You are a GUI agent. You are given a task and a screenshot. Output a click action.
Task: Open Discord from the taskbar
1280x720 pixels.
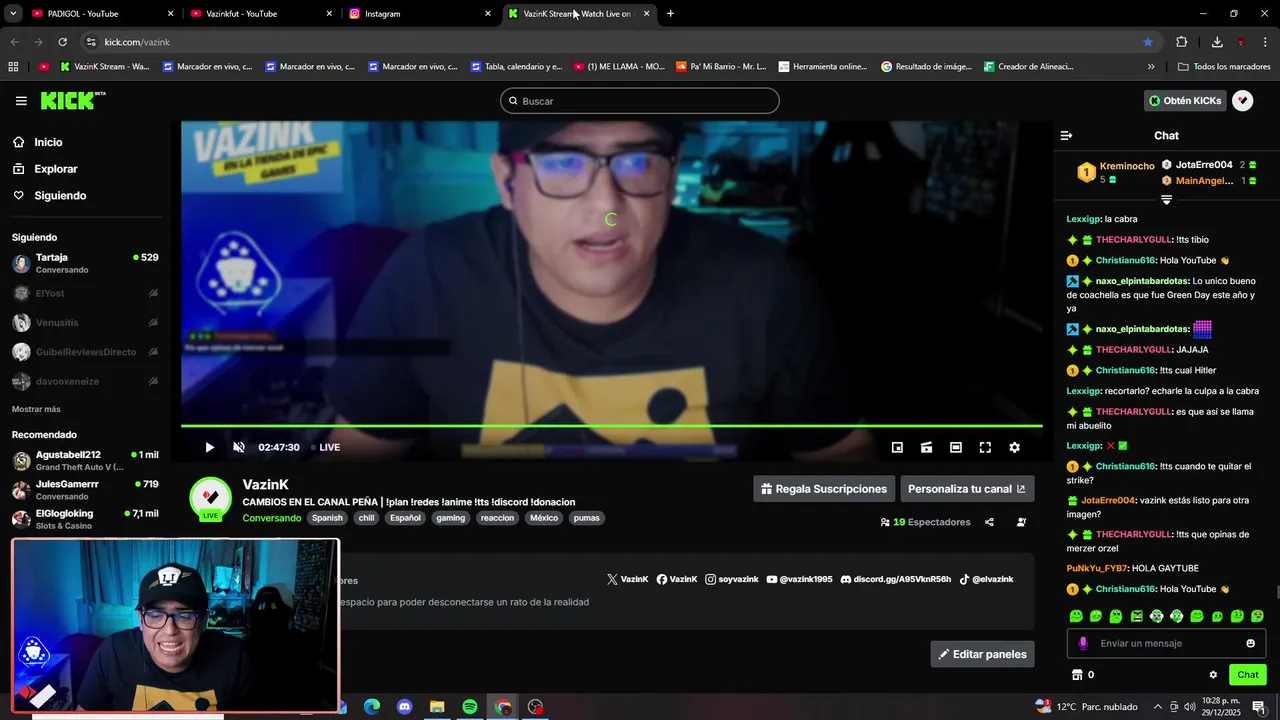click(404, 707)
